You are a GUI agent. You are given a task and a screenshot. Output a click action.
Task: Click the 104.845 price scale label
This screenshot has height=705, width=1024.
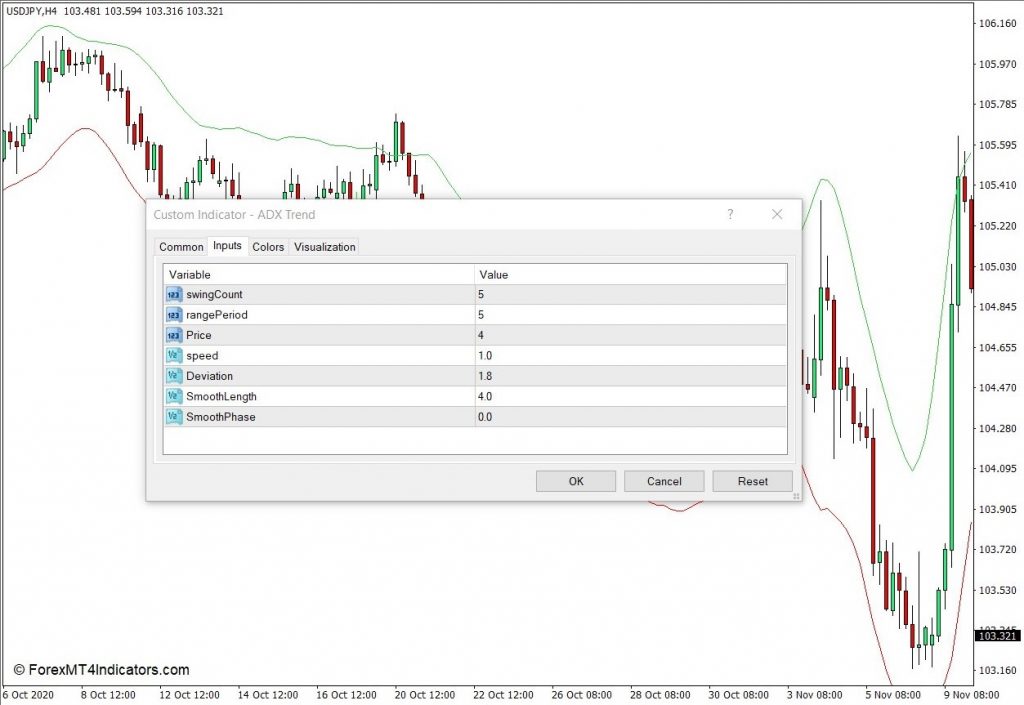[997, 307]
